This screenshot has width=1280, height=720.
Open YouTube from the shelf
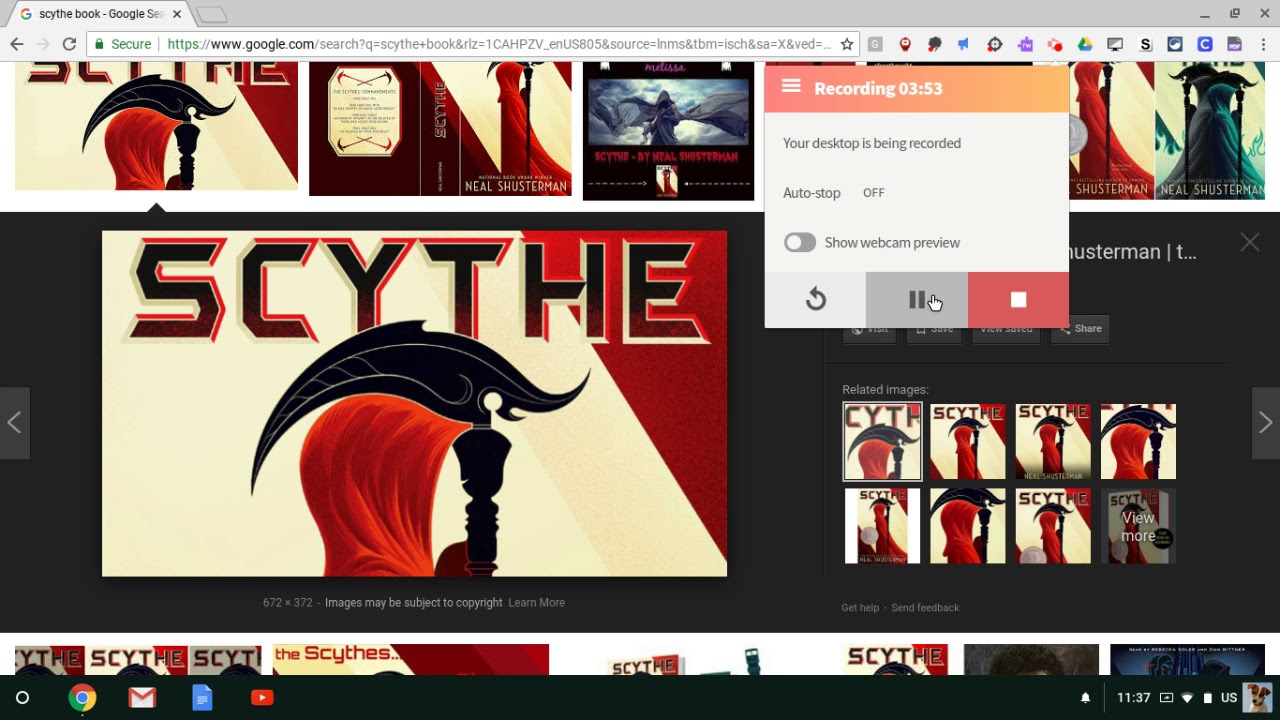tap(262, 697)
